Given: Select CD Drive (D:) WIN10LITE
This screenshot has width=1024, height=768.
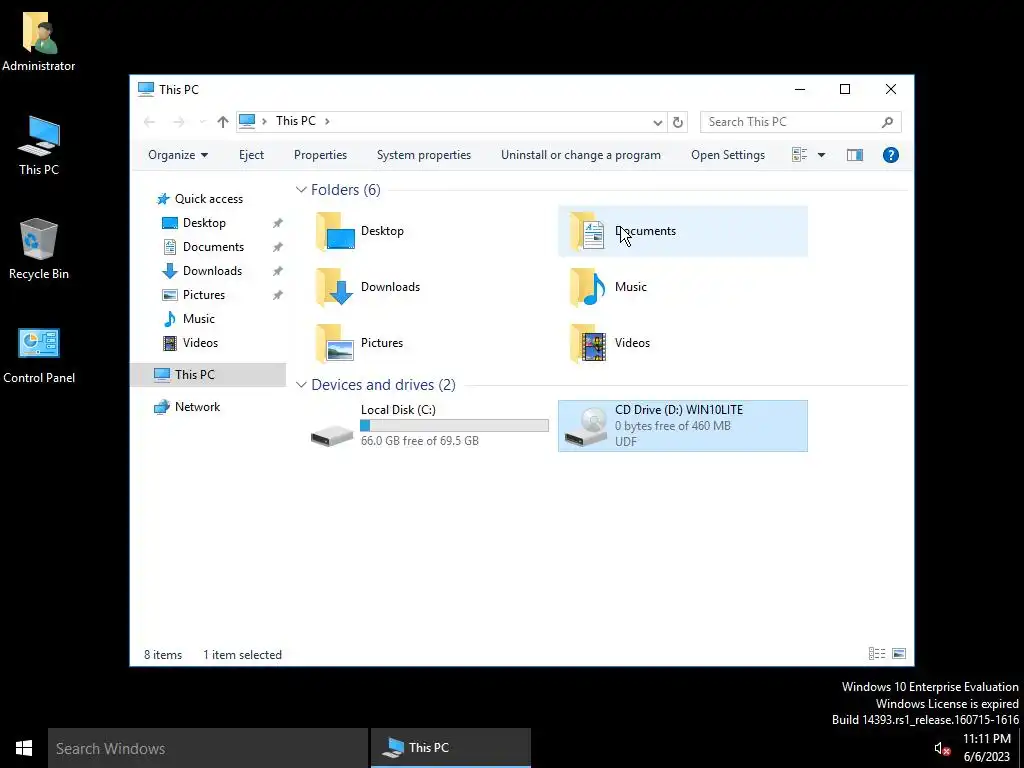Looking at the screenshot, I should pyautogui.click(x=682, y=426).
